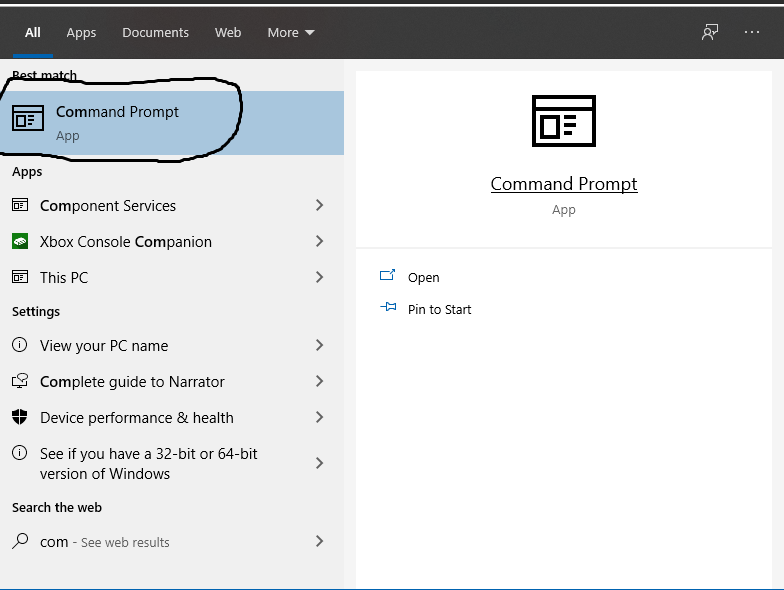This screenshot has width=784, height=590.
Task: Click the magnifier icon next to com web search
Action: [20, 541]
